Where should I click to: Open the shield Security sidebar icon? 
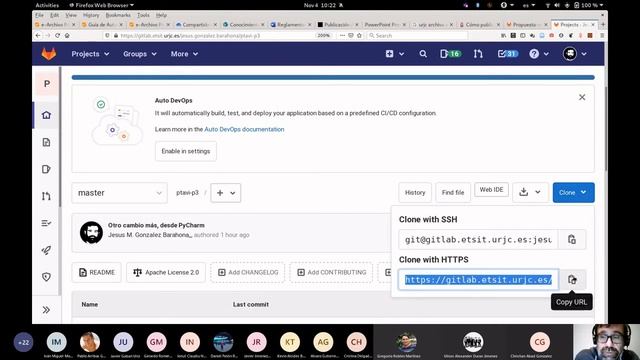pos(47,277)
